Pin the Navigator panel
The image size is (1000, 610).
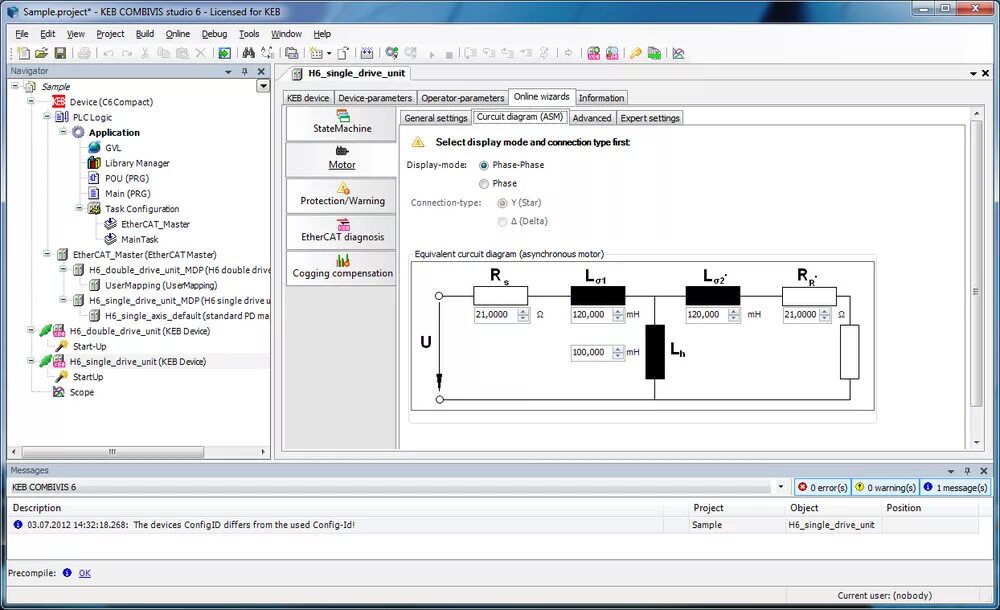(245, 71)
